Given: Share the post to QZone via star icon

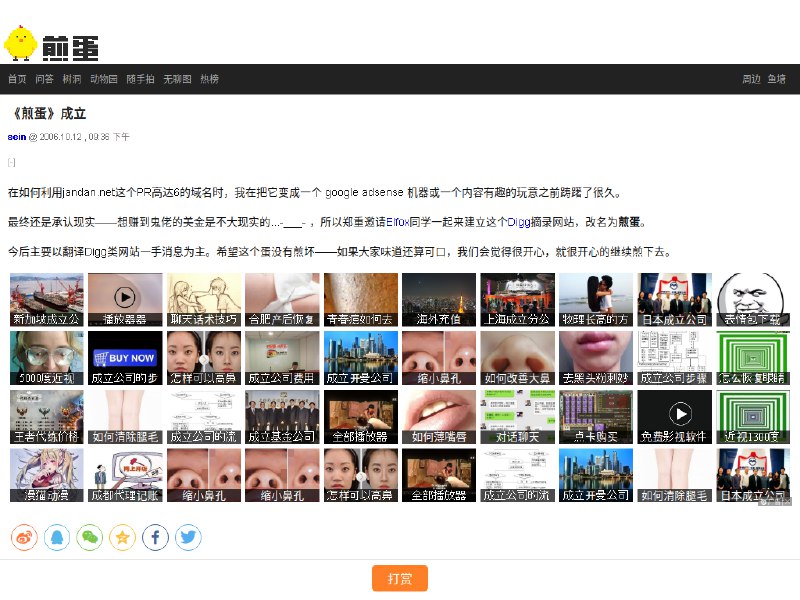Looking at the screenshot, I should tap(121, 537).
